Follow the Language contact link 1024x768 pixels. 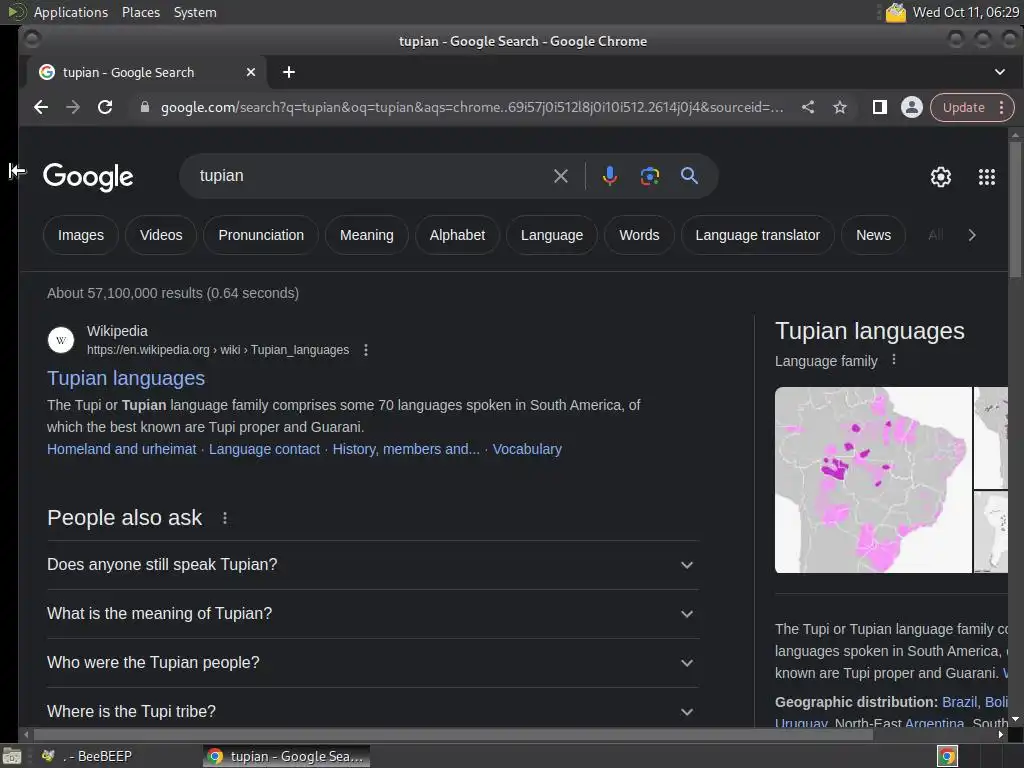pyautogui.click(x=264, y=449)
